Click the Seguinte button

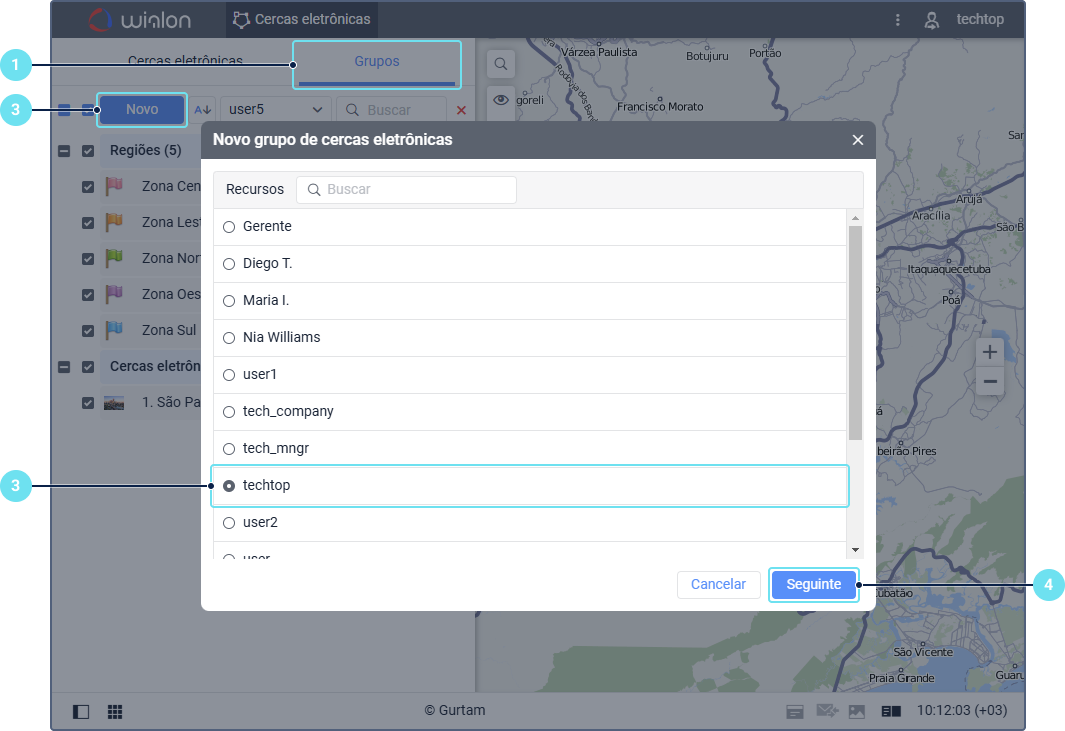tap(813, 585)
